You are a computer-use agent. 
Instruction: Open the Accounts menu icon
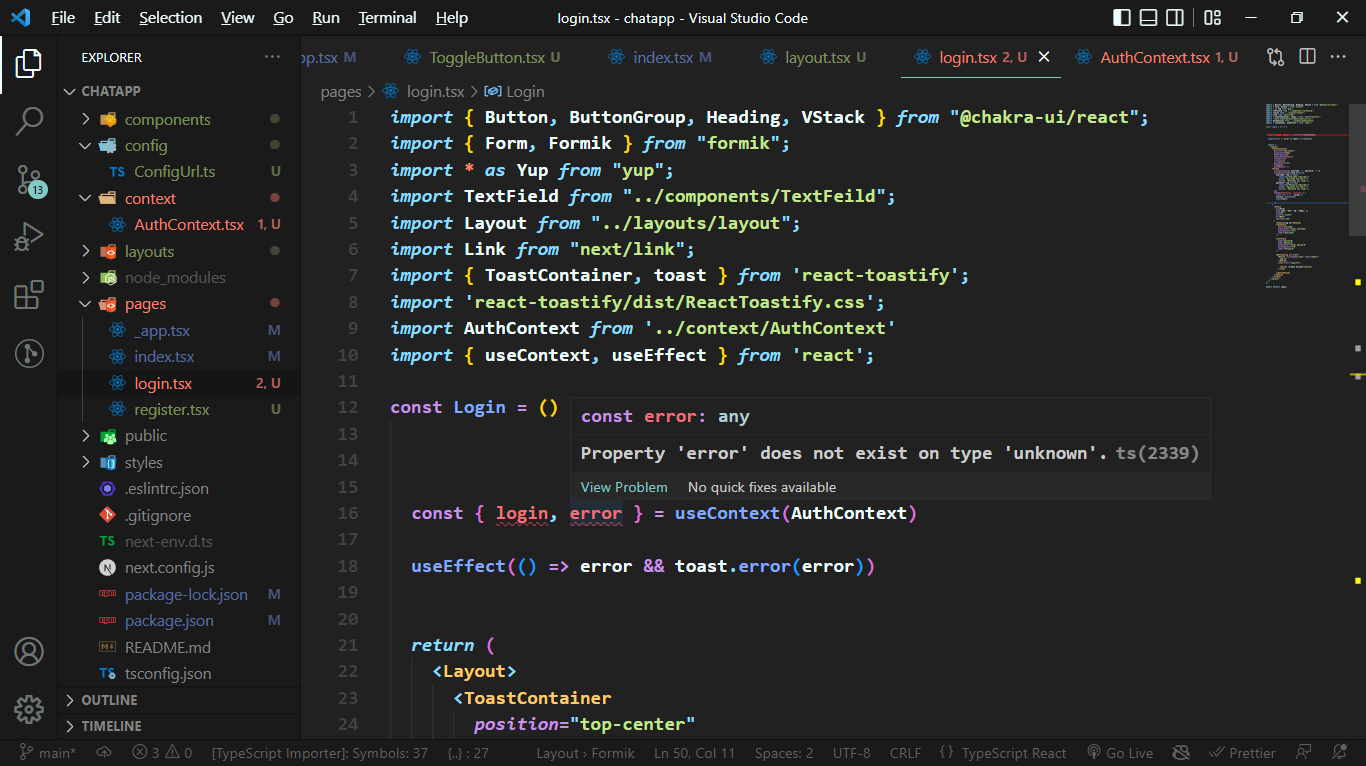pos(29,651)
